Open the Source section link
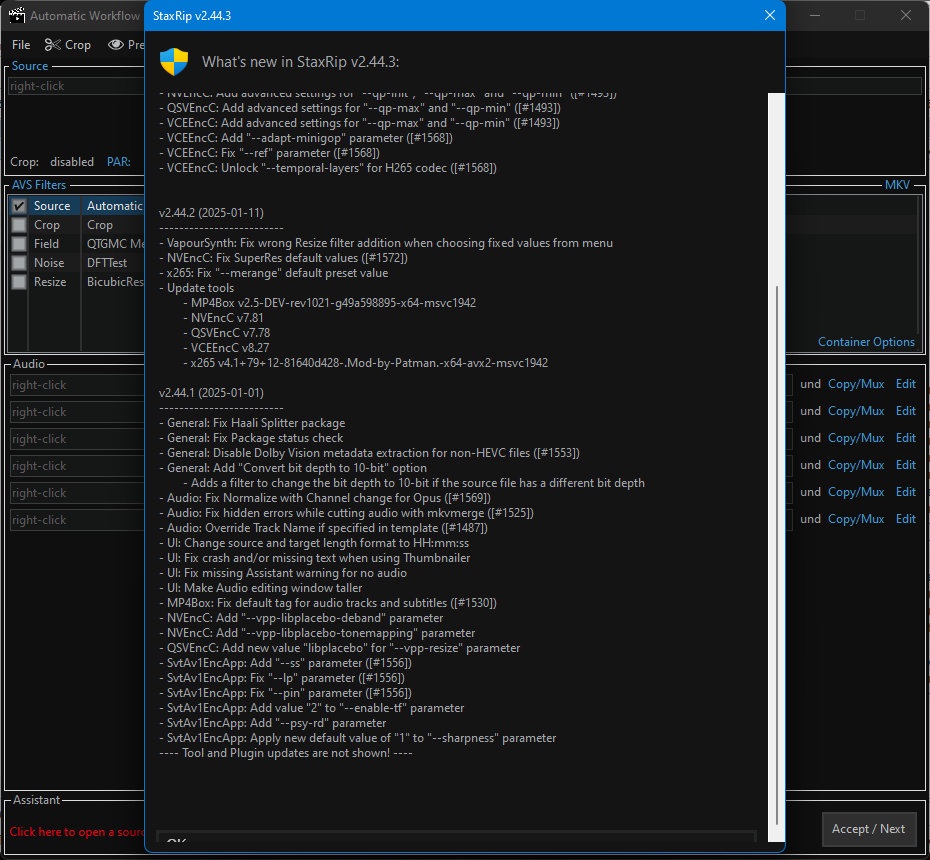Viewport: 930px width, 860px height. [30, 66]
